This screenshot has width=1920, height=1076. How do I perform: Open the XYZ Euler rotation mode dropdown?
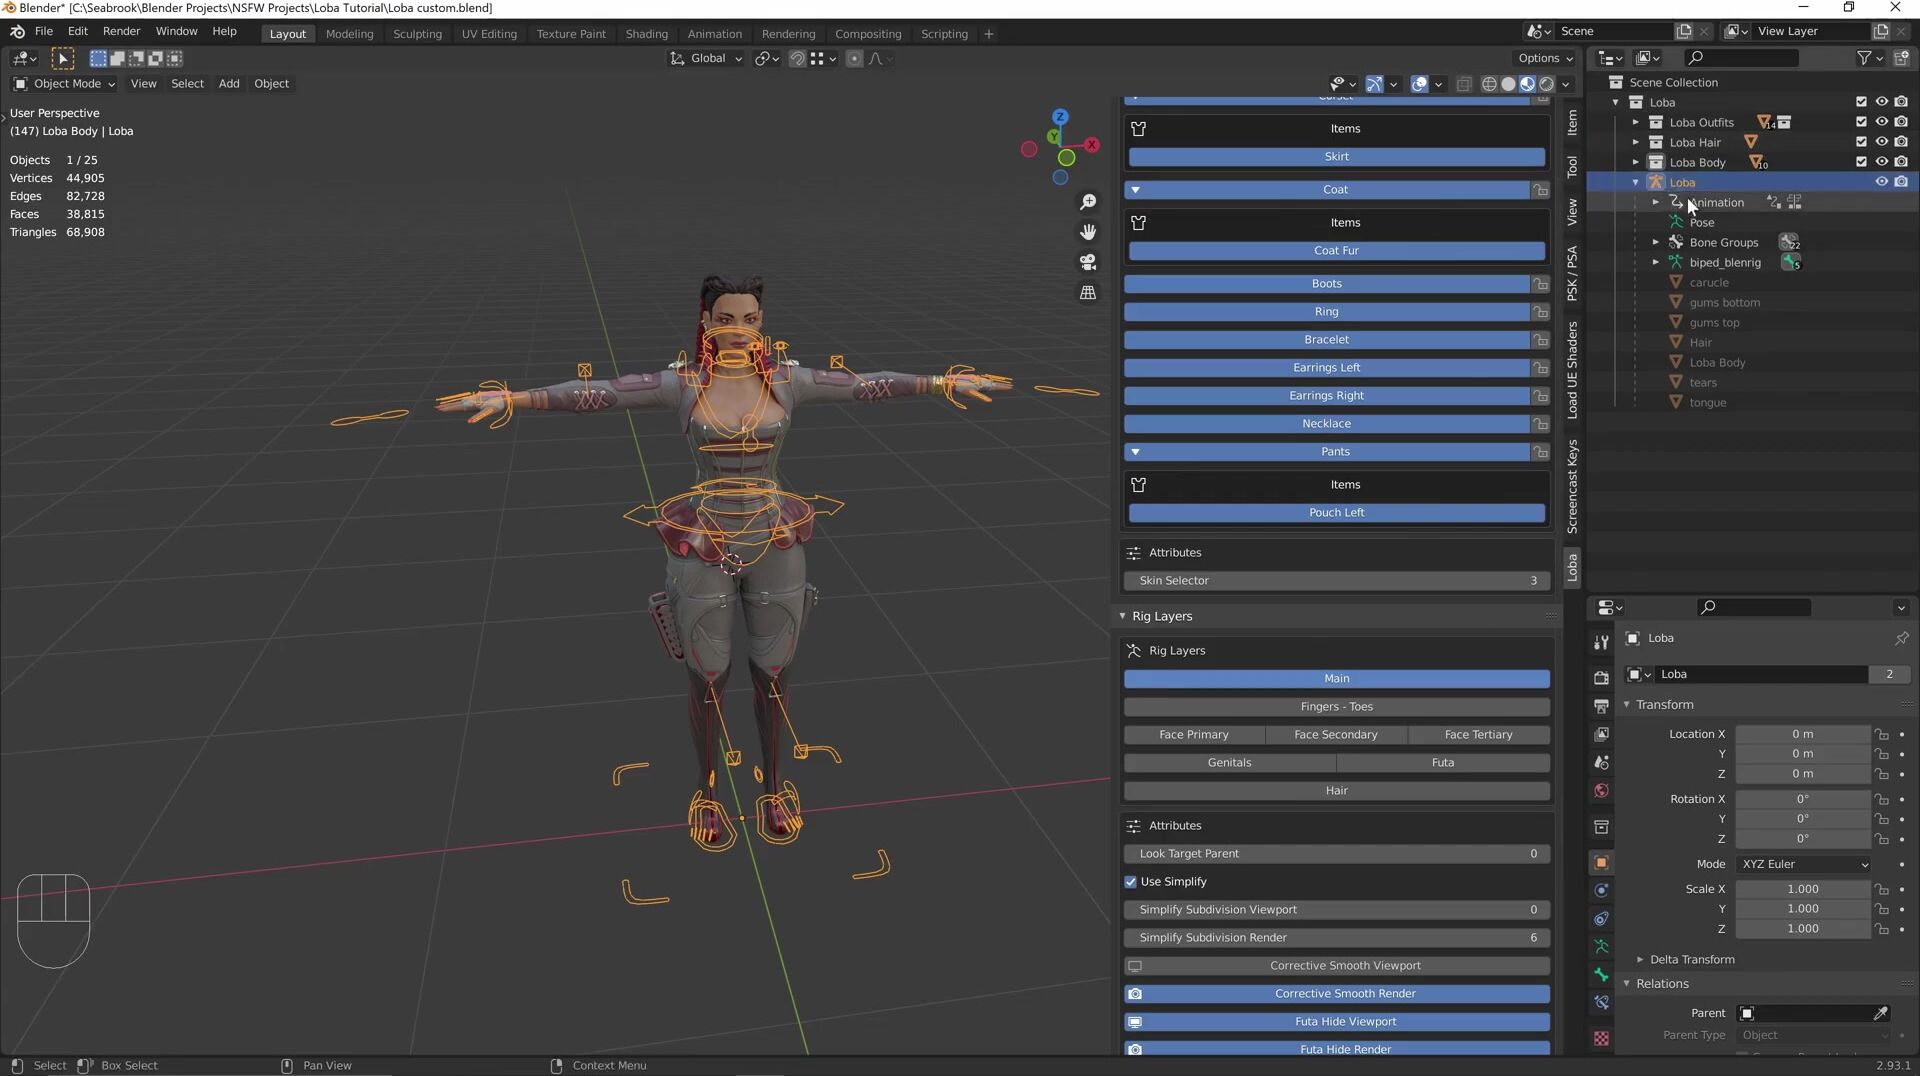(x=1804, y=864)
